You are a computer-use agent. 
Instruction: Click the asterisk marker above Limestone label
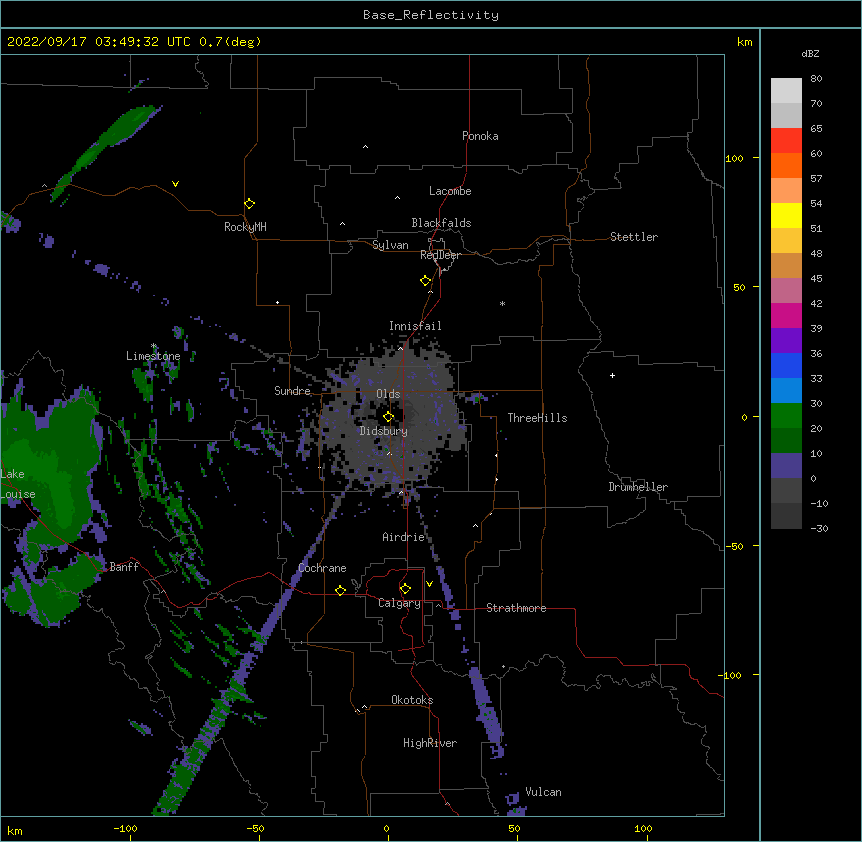click(154, 346)
